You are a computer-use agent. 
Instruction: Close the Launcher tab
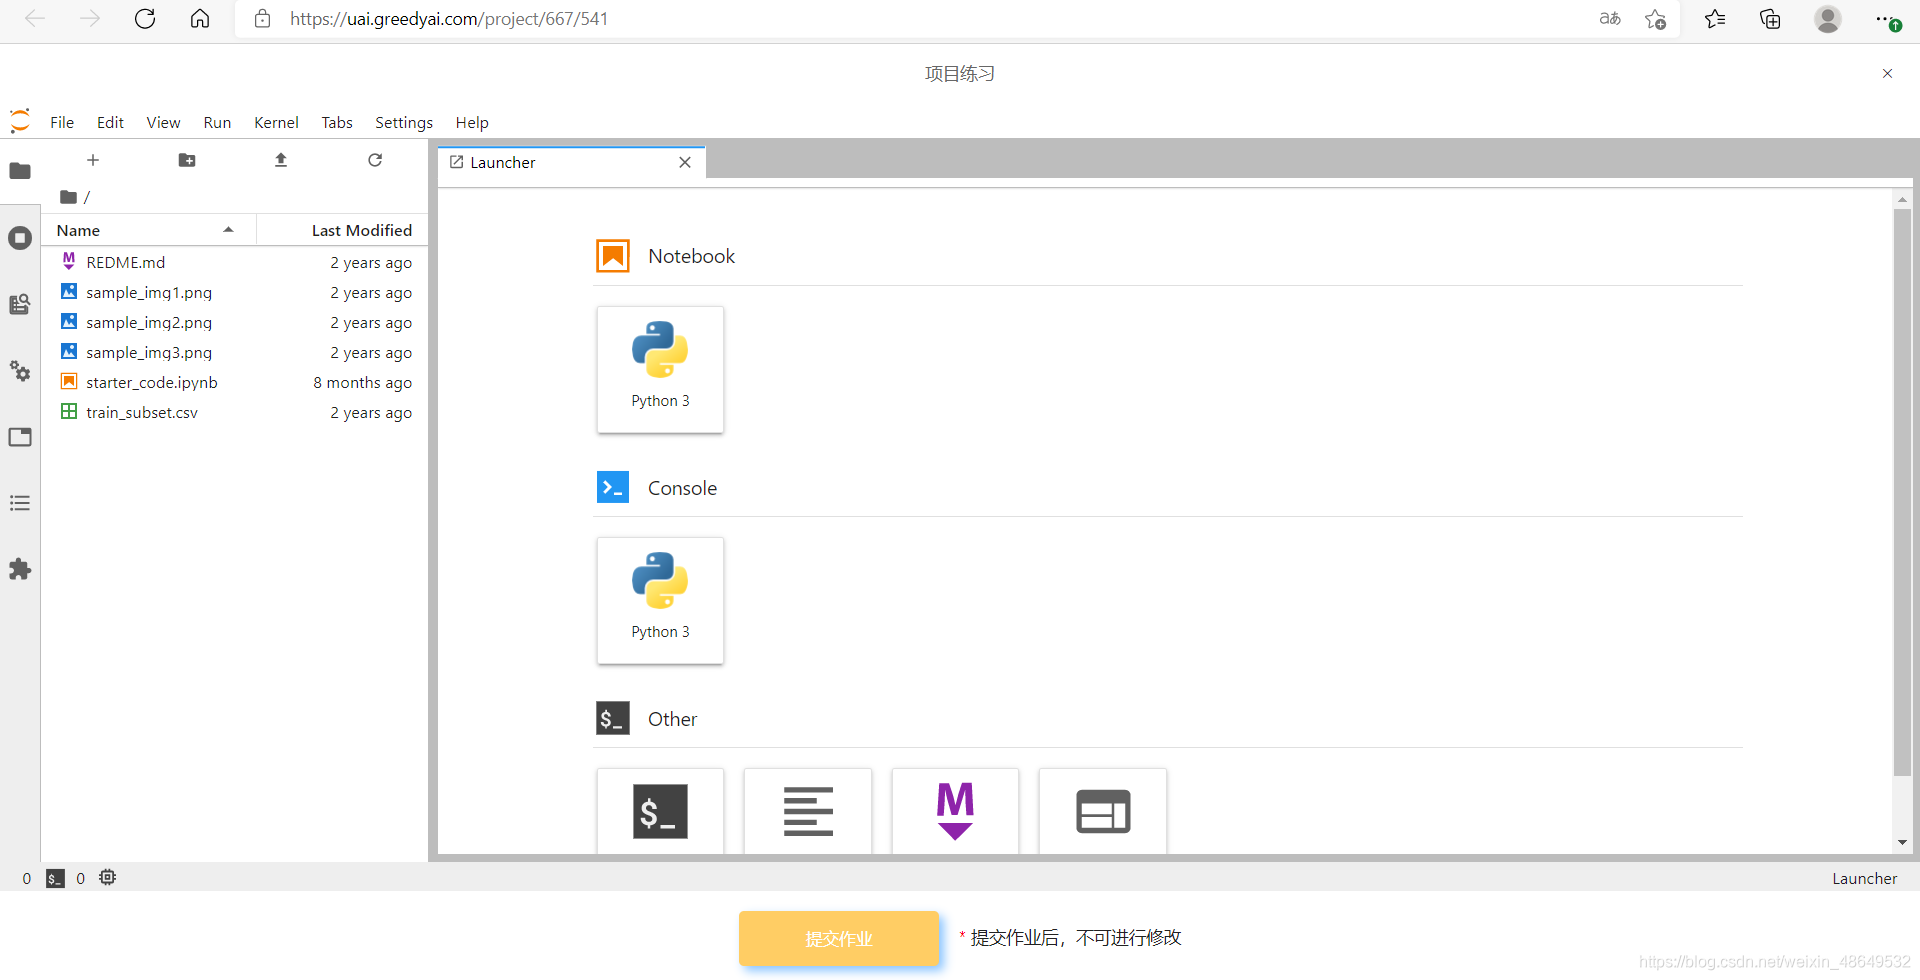click(x=685, y=162)
